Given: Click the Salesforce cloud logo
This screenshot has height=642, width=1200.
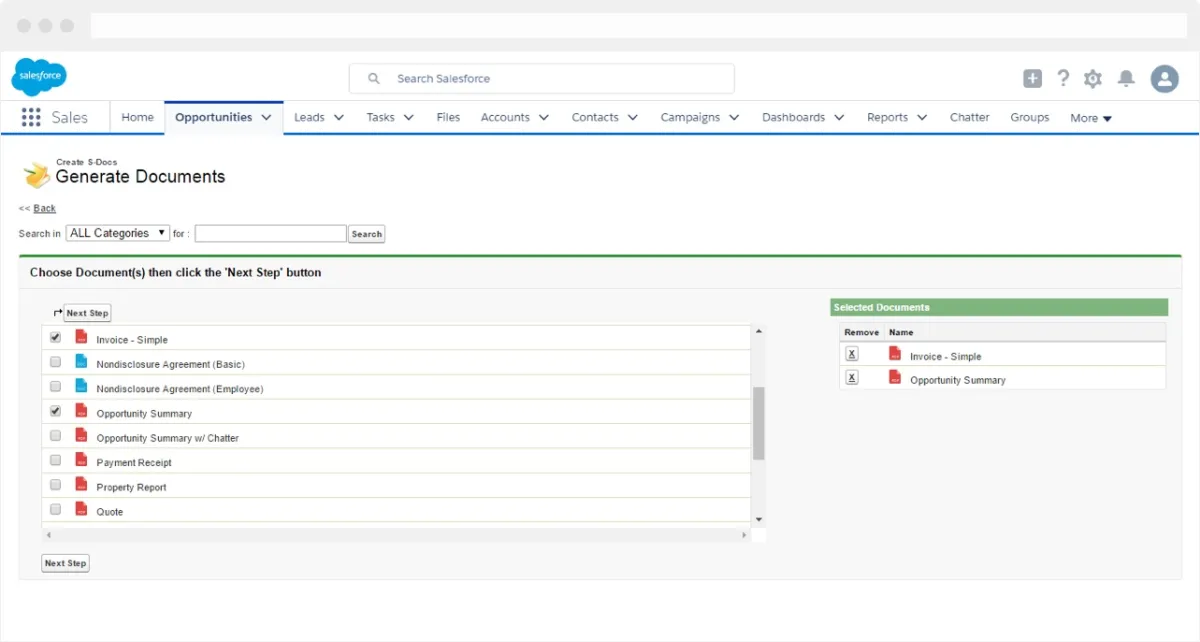Looking at the screenshot, I should 39,77.
